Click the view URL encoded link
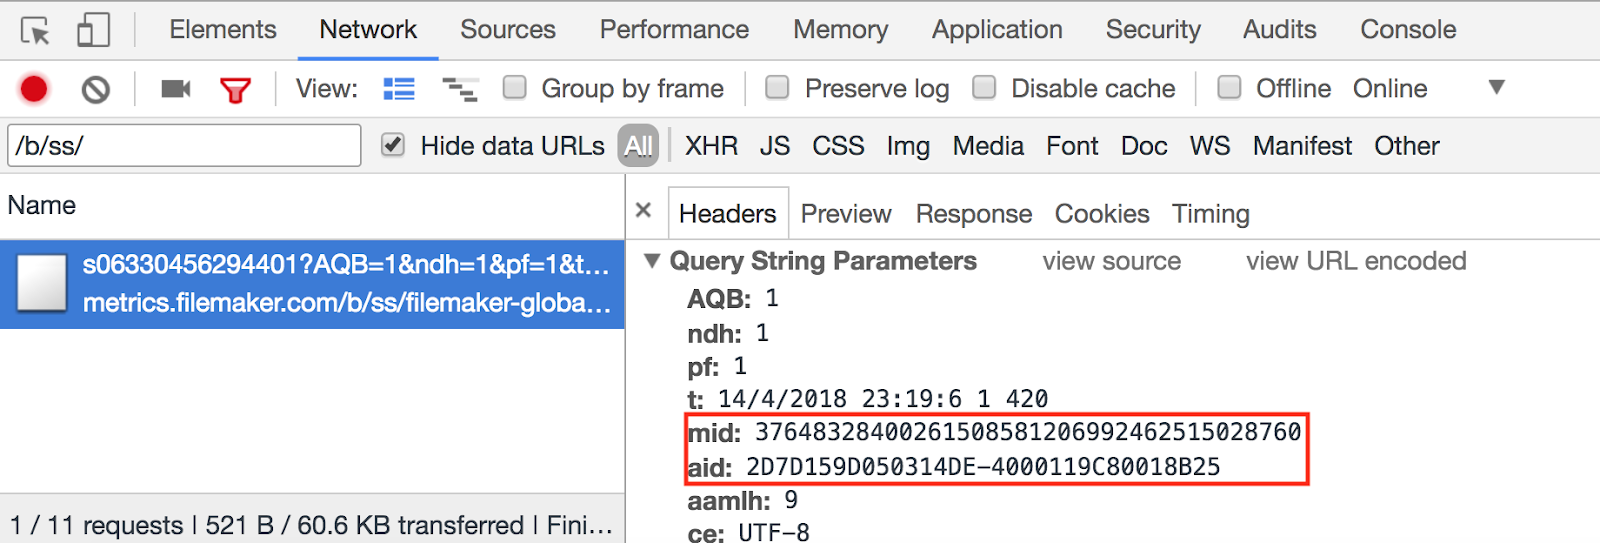 pos(1355,261)
